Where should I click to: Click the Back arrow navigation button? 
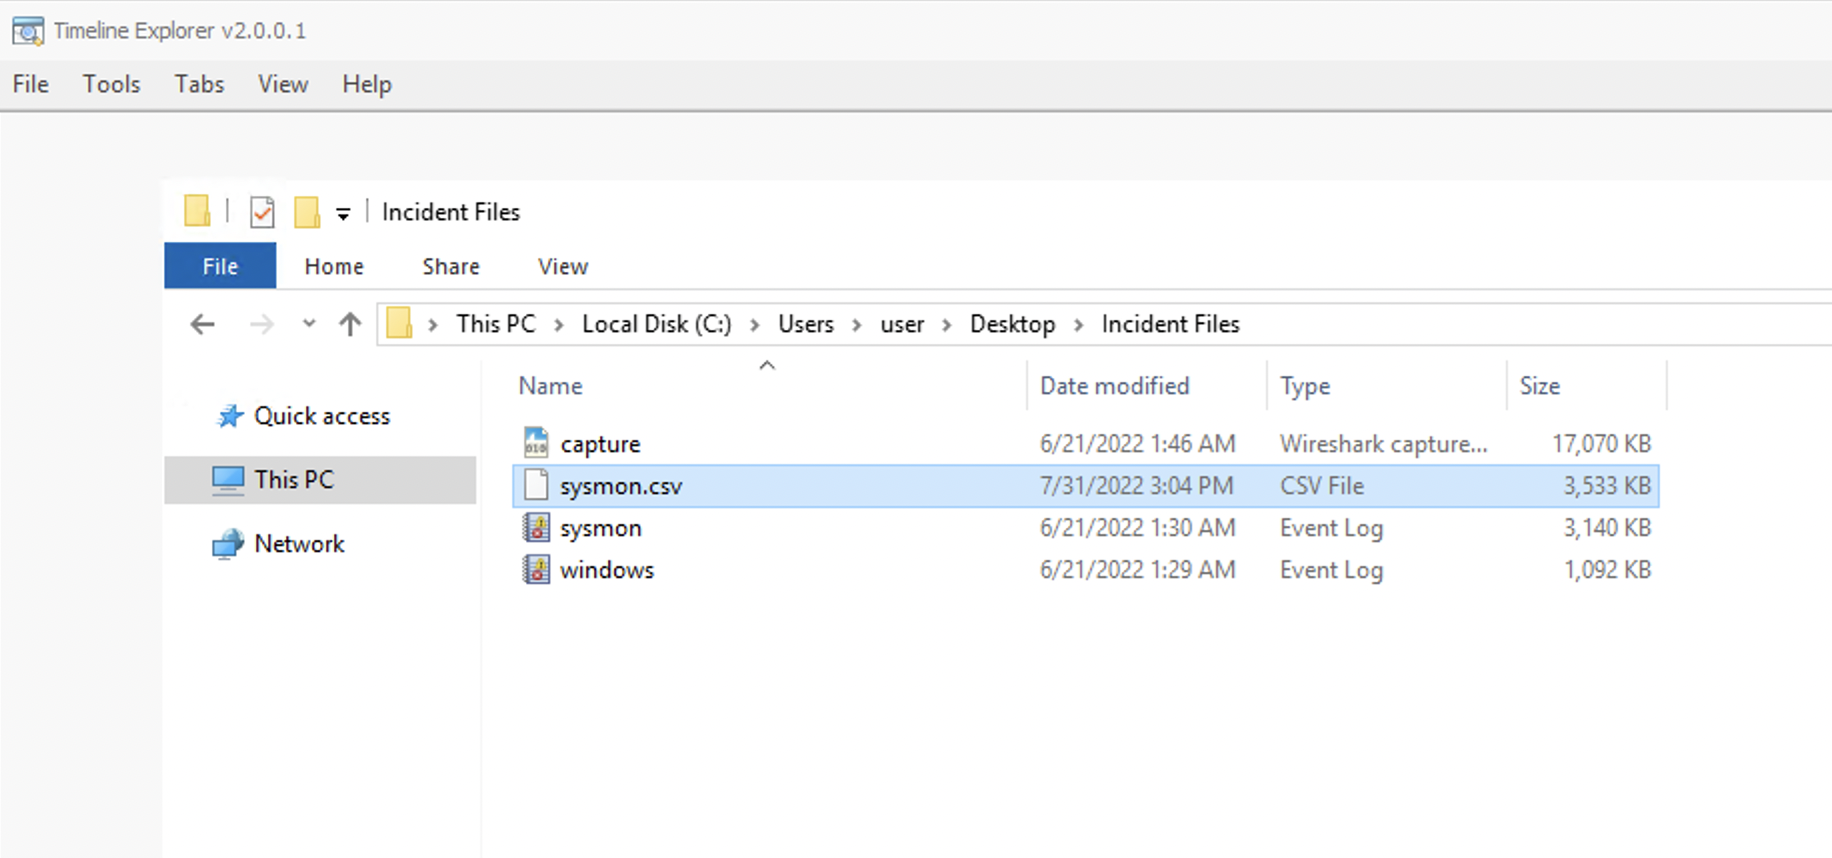click(x=203, y=324)
